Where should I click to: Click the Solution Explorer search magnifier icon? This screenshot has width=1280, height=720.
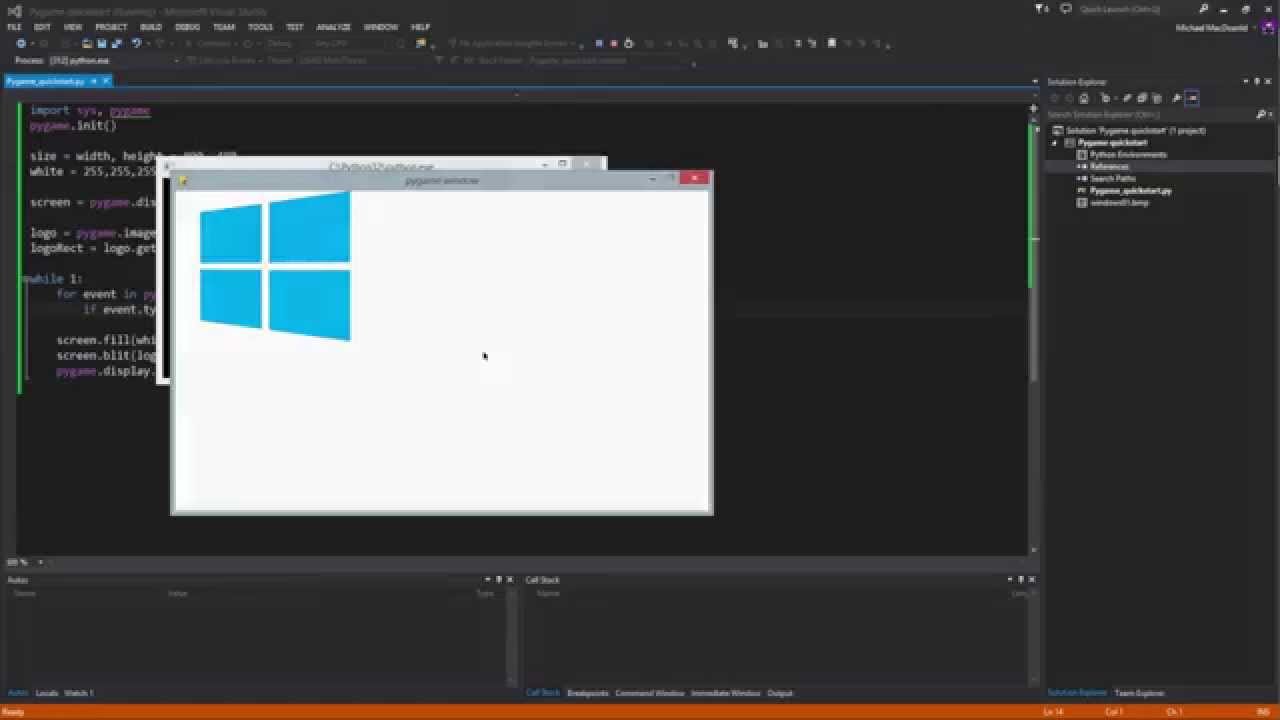1261,115
